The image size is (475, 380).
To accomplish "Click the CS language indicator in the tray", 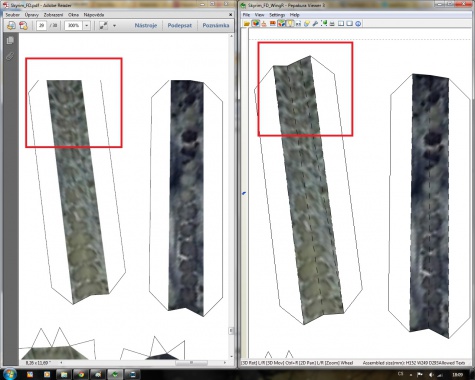I will coord(401,374).
